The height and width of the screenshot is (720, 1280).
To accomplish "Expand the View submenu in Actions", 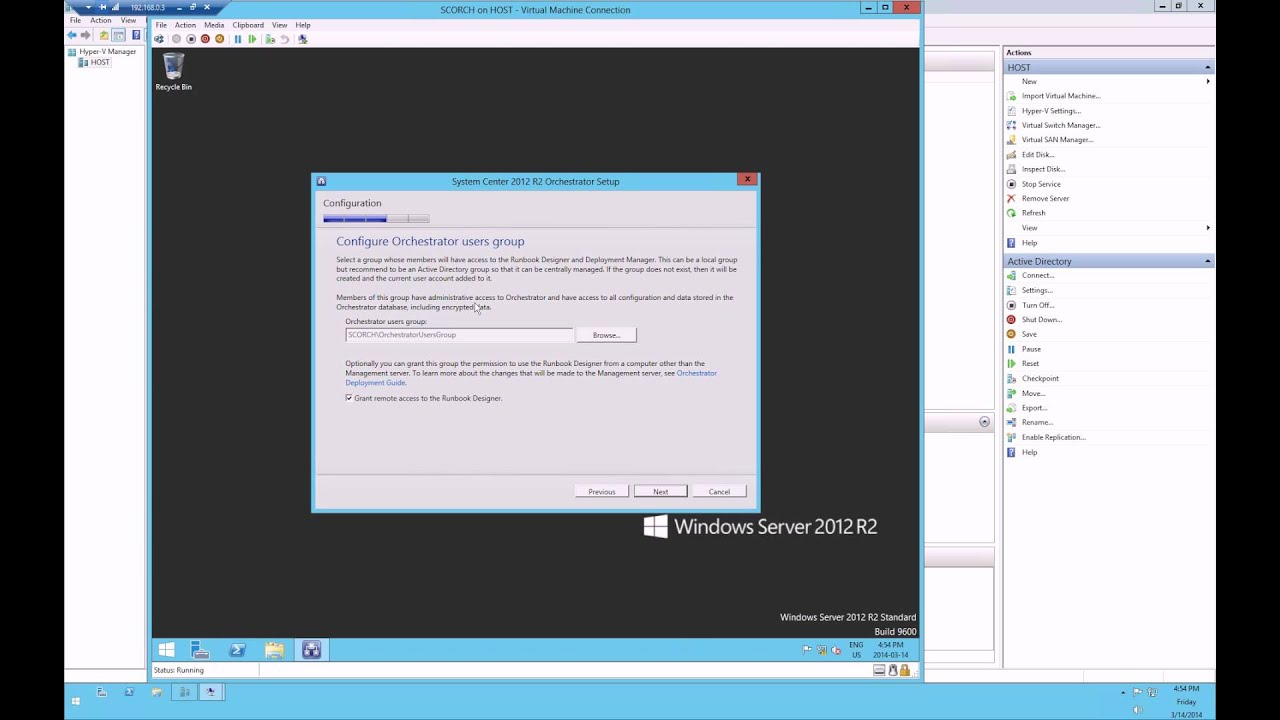I will 1208,228.
